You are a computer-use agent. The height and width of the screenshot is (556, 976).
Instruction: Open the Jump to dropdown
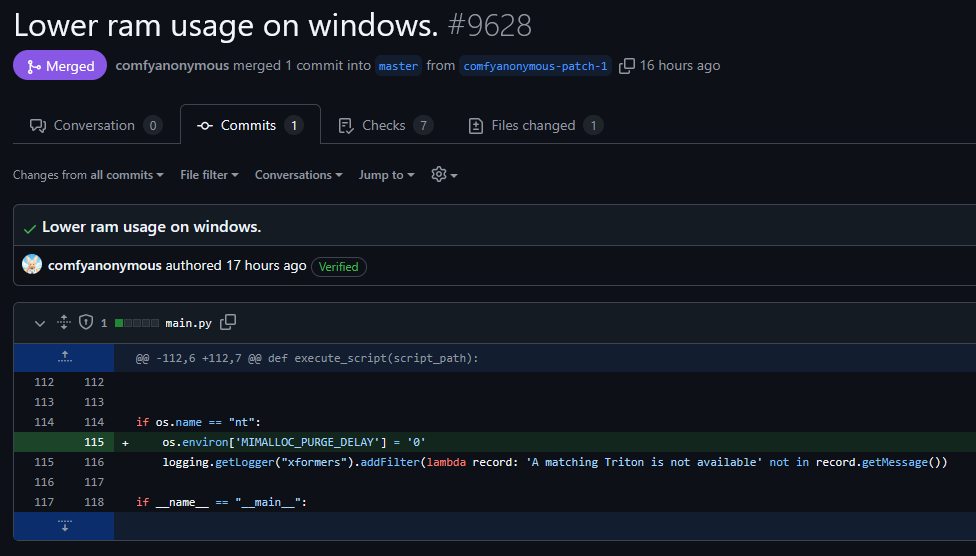(386, 175)
